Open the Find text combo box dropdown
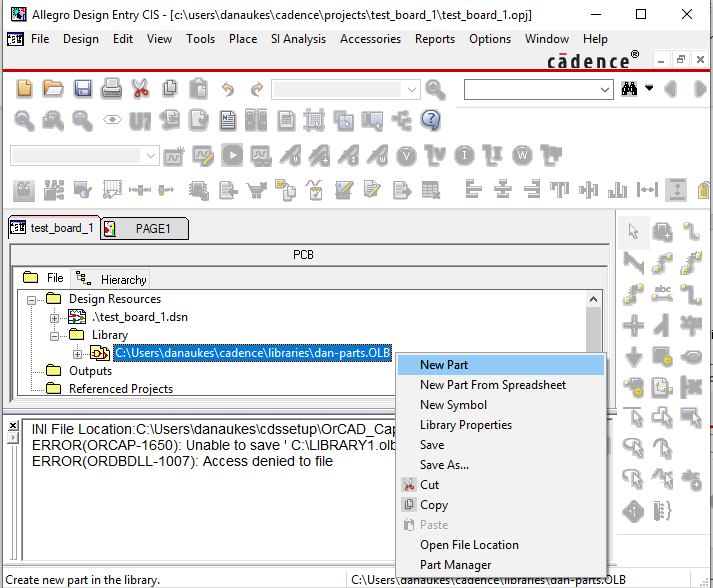 tap(604, 90)
